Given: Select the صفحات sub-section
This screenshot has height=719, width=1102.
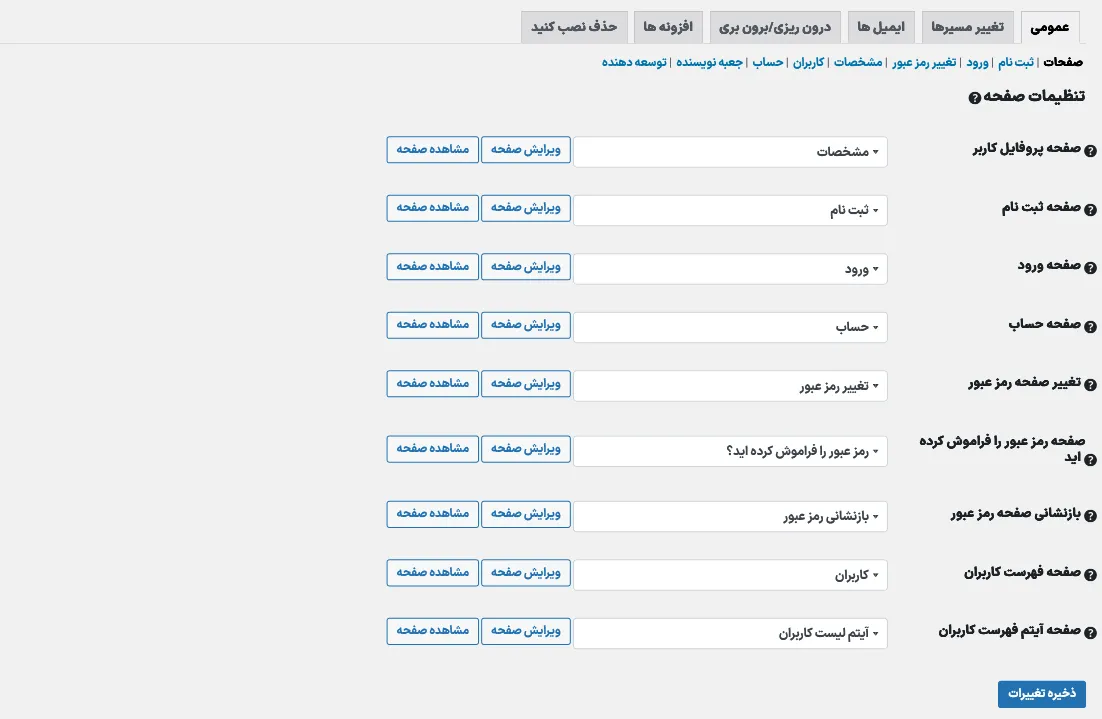Looking at the screenshot, I should point(1063,63).
